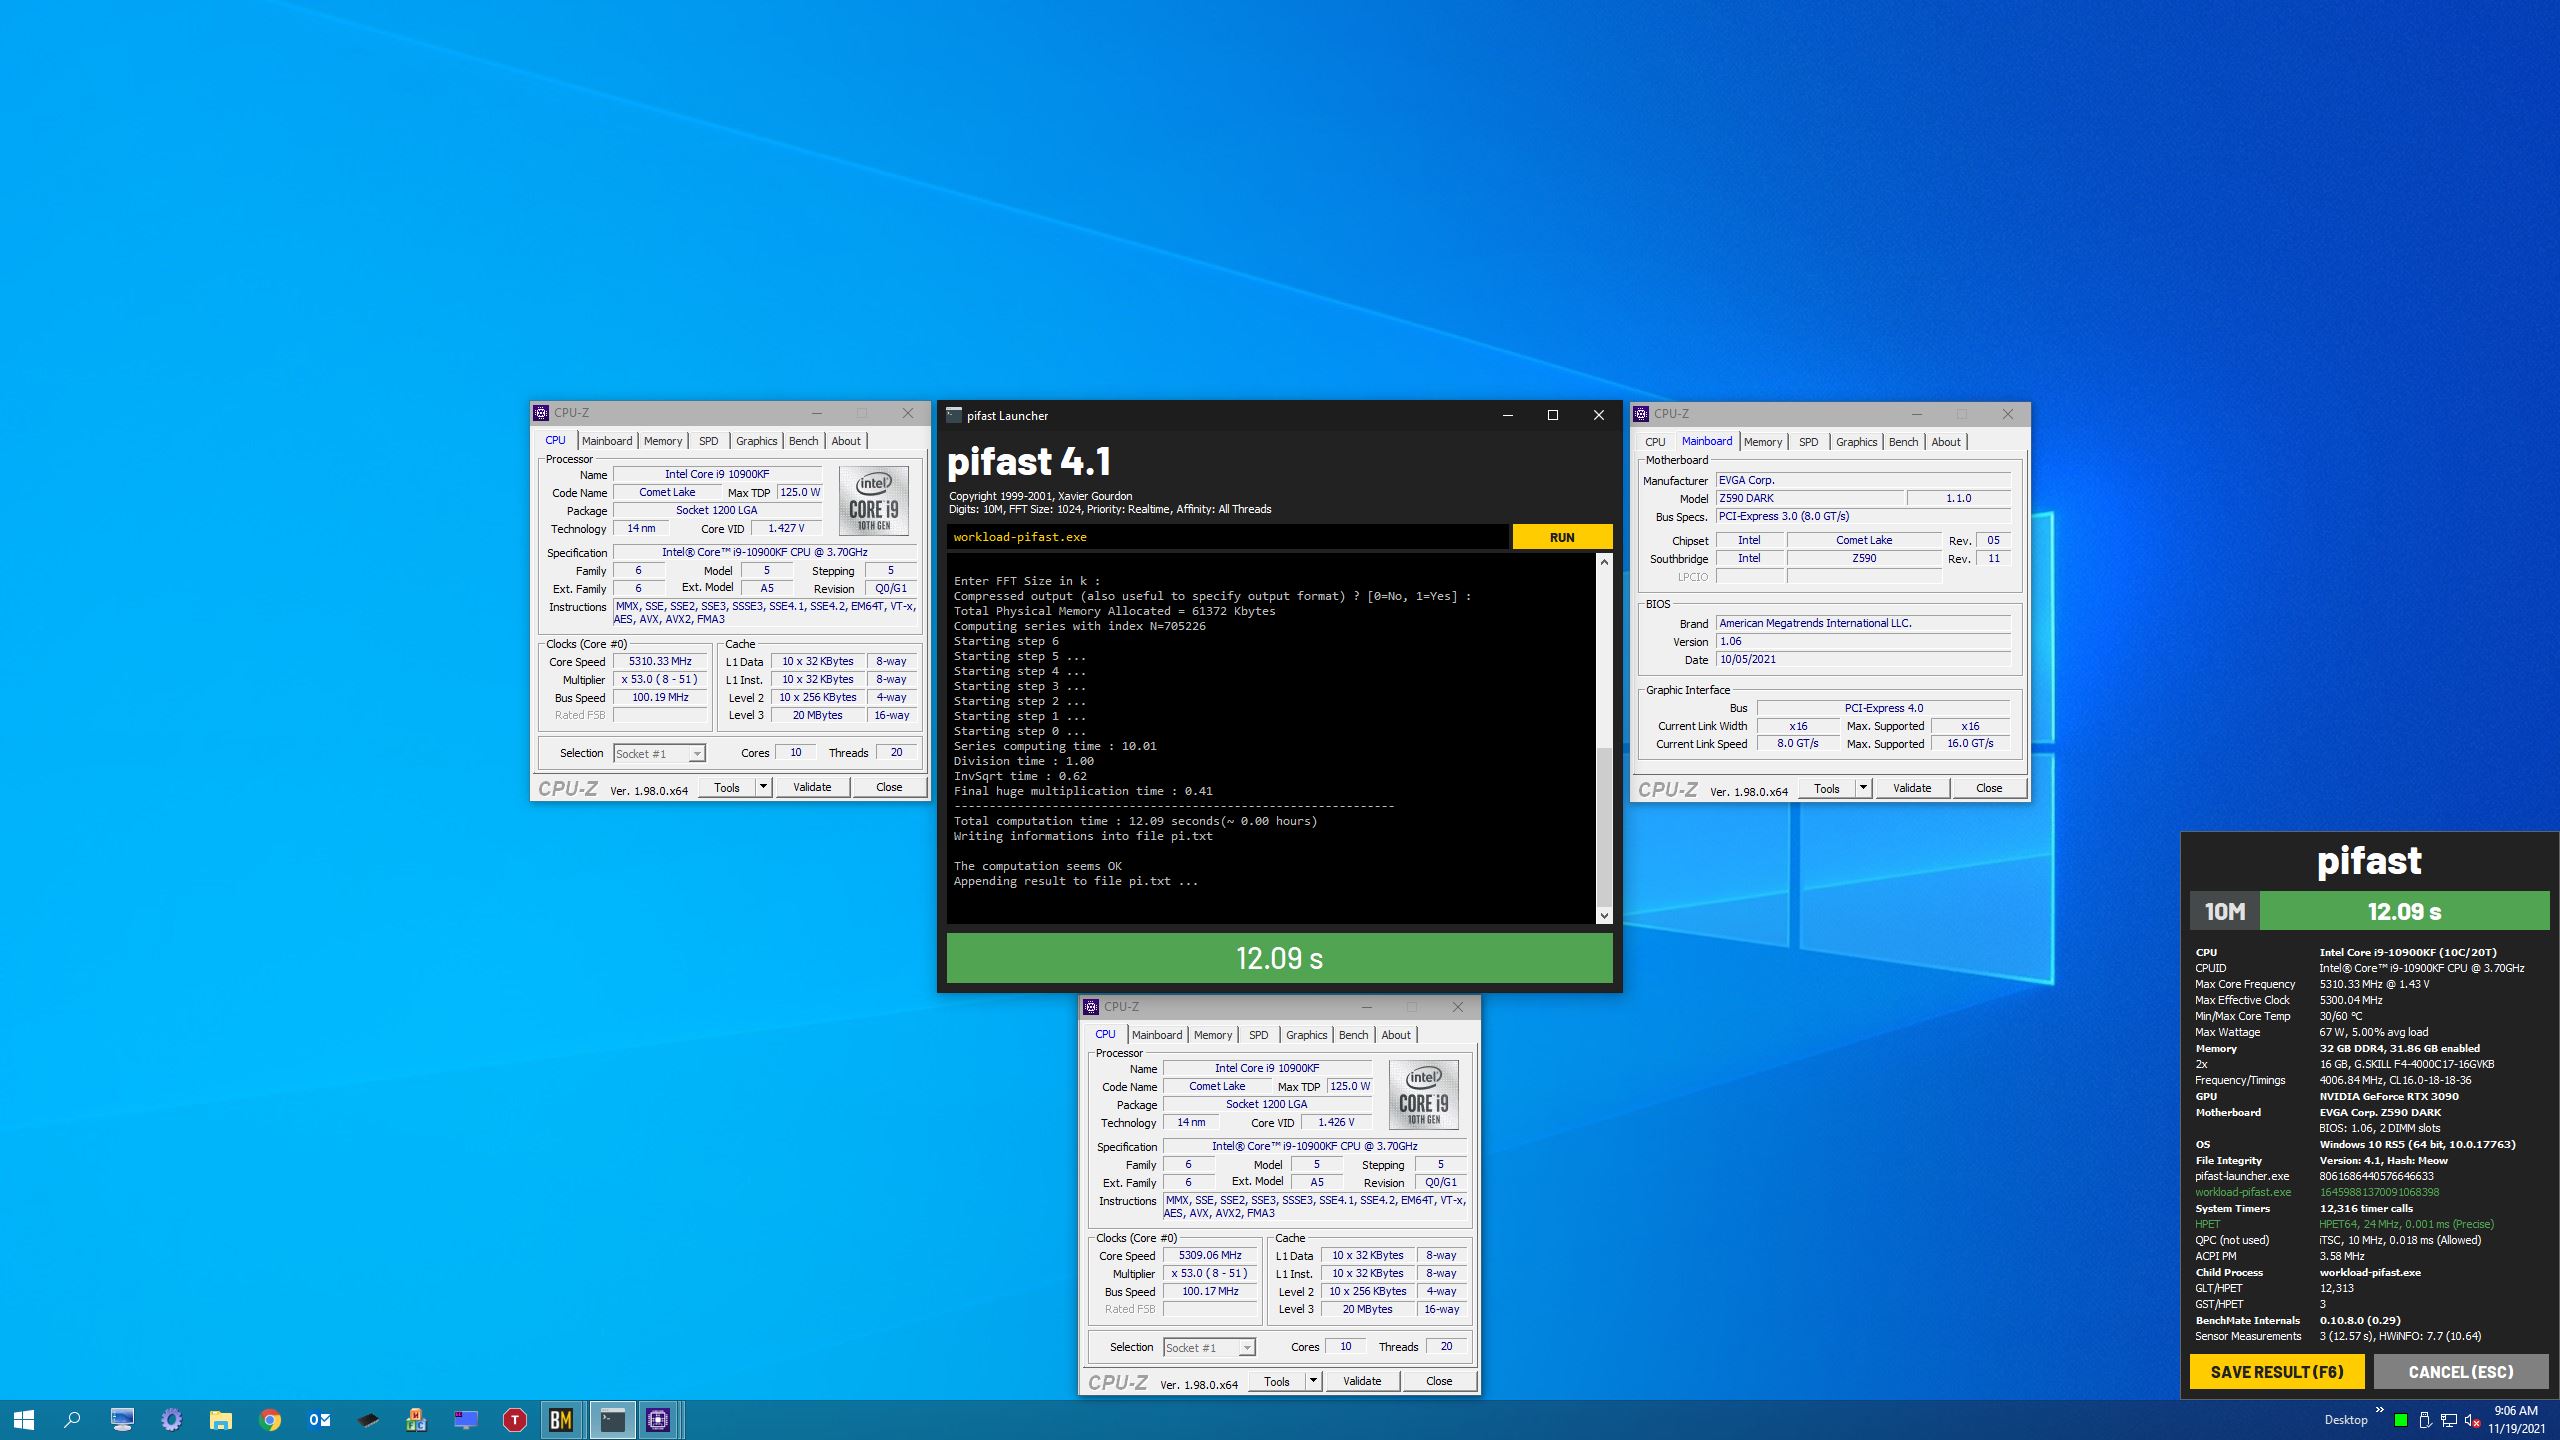Click the pifast Launcher title bar icon
The width and height of the screenshot is (2560, 1440).
tap(954, 415)
